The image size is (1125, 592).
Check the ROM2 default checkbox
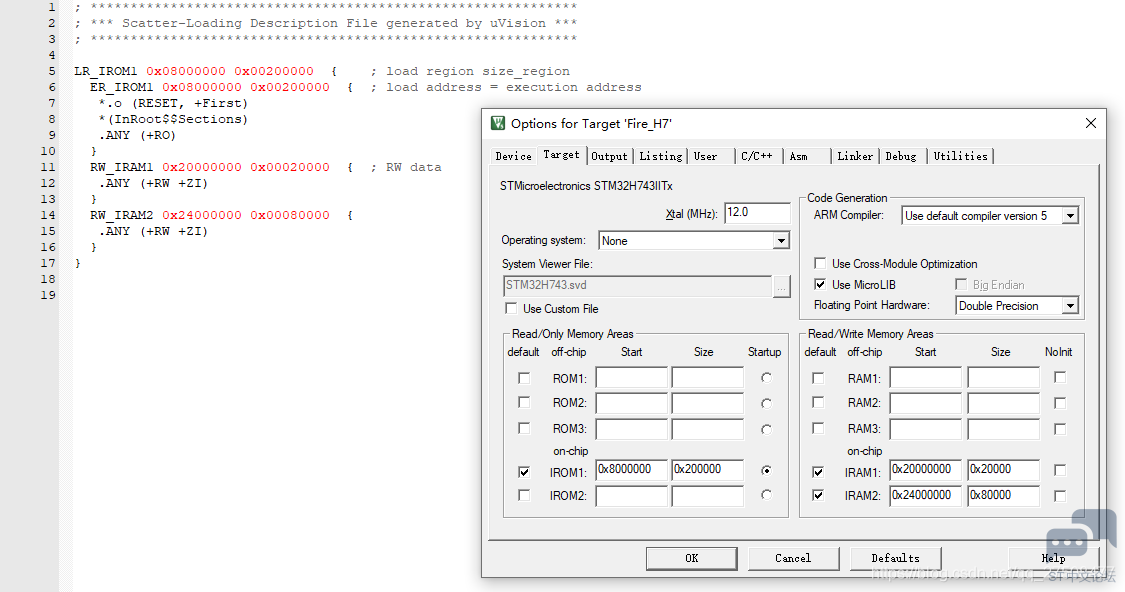pos(524,403)
